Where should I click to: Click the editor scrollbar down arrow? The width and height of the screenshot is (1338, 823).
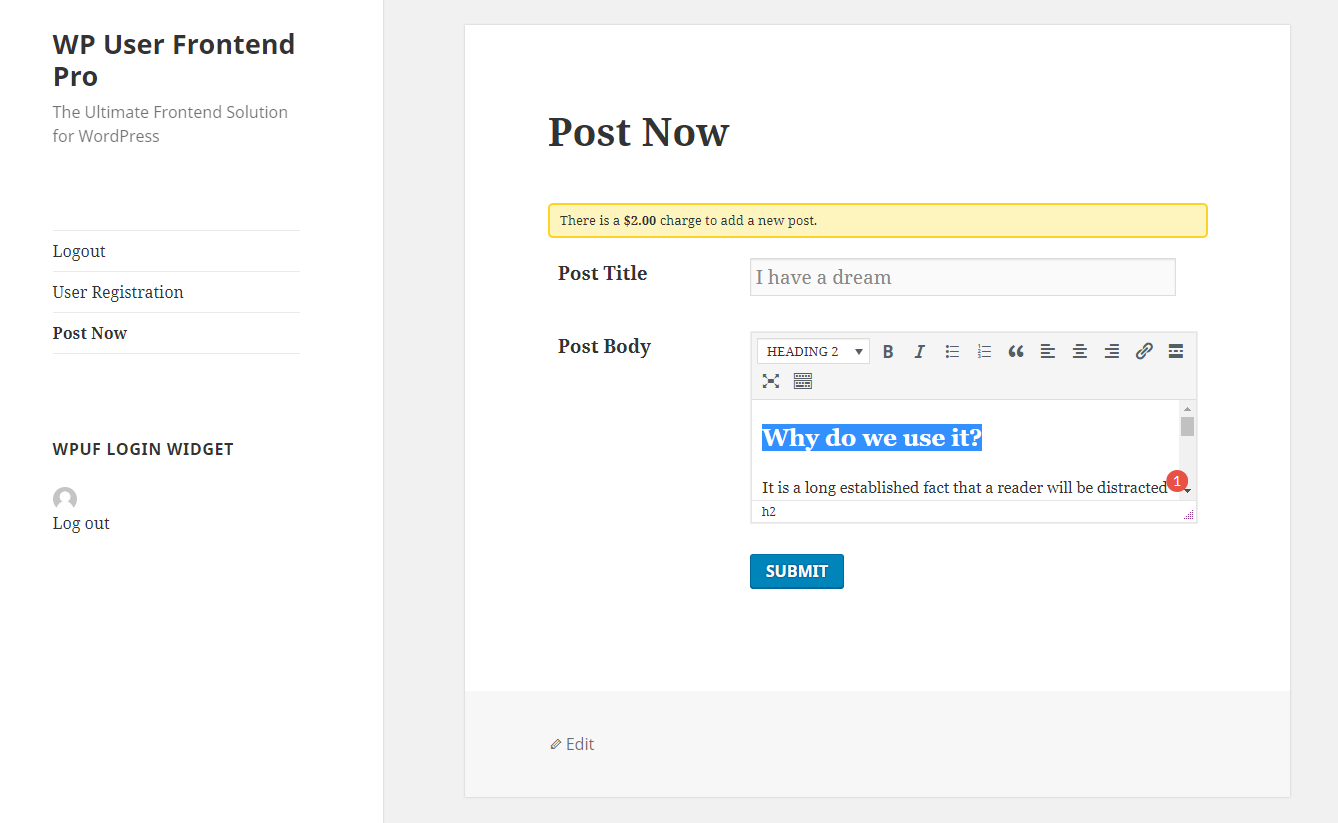pyautogui.click(x=1187, y=490)
